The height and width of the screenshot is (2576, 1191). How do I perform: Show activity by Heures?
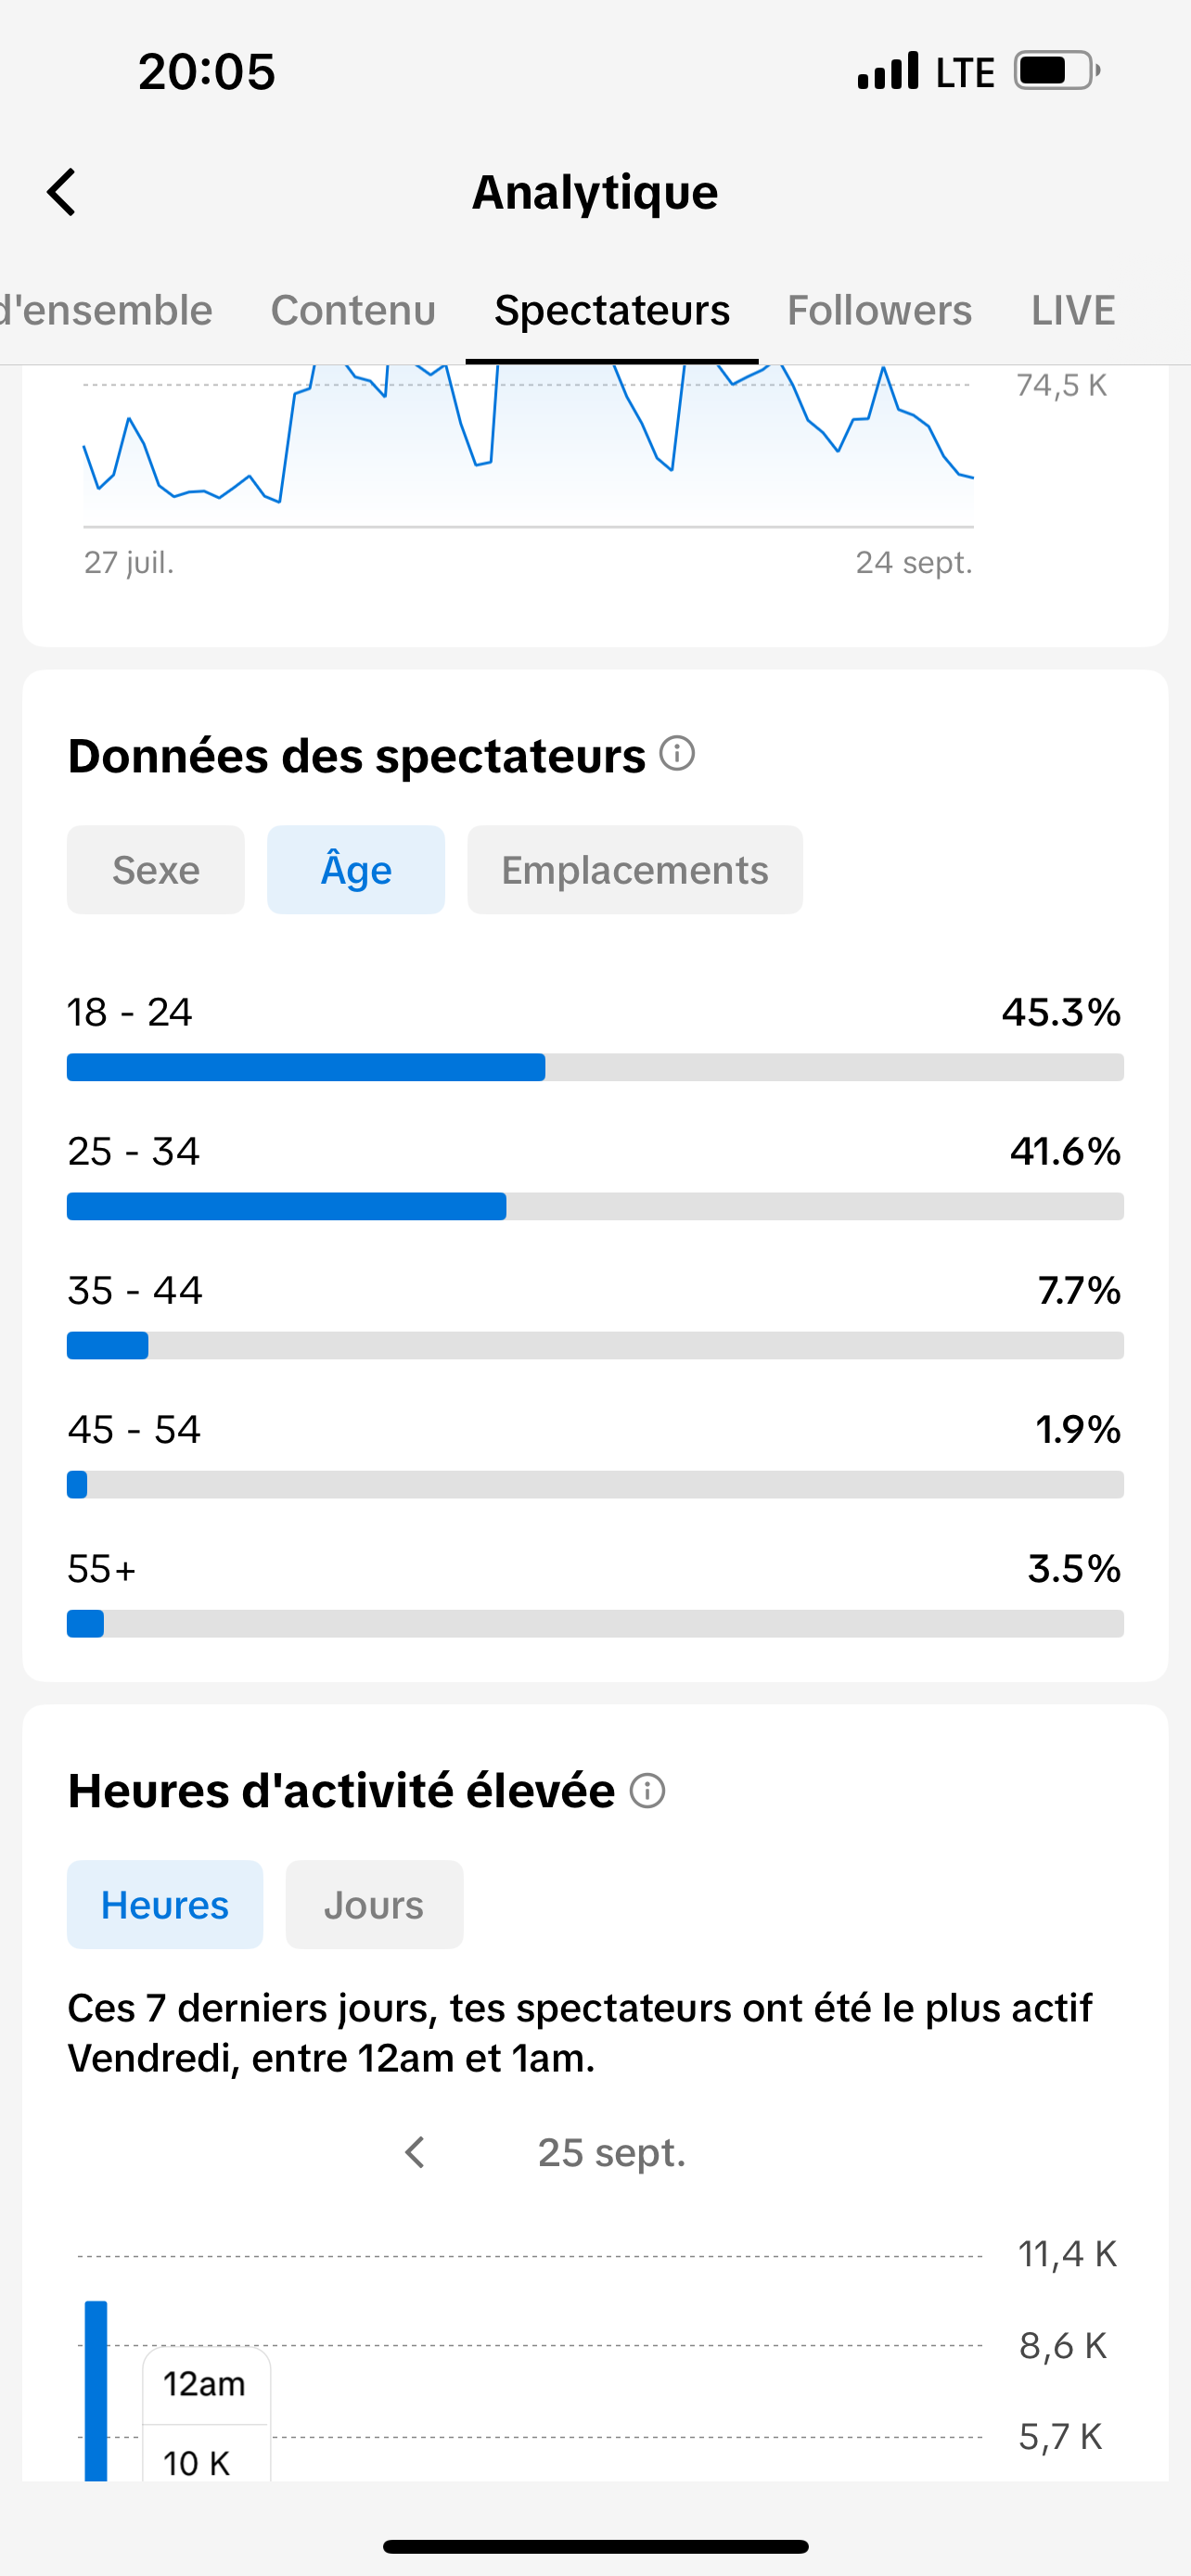pos(165,1905)
